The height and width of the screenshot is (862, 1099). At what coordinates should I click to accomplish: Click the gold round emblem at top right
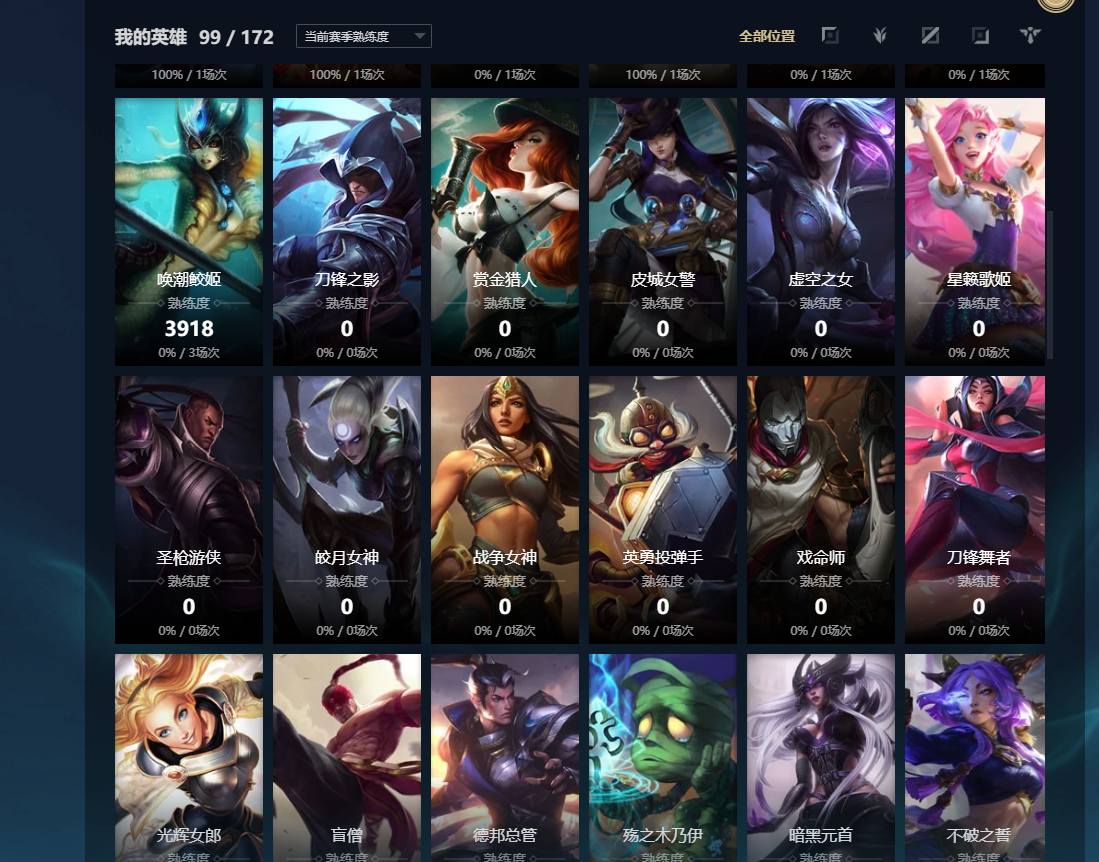[x=1055, y=4]
